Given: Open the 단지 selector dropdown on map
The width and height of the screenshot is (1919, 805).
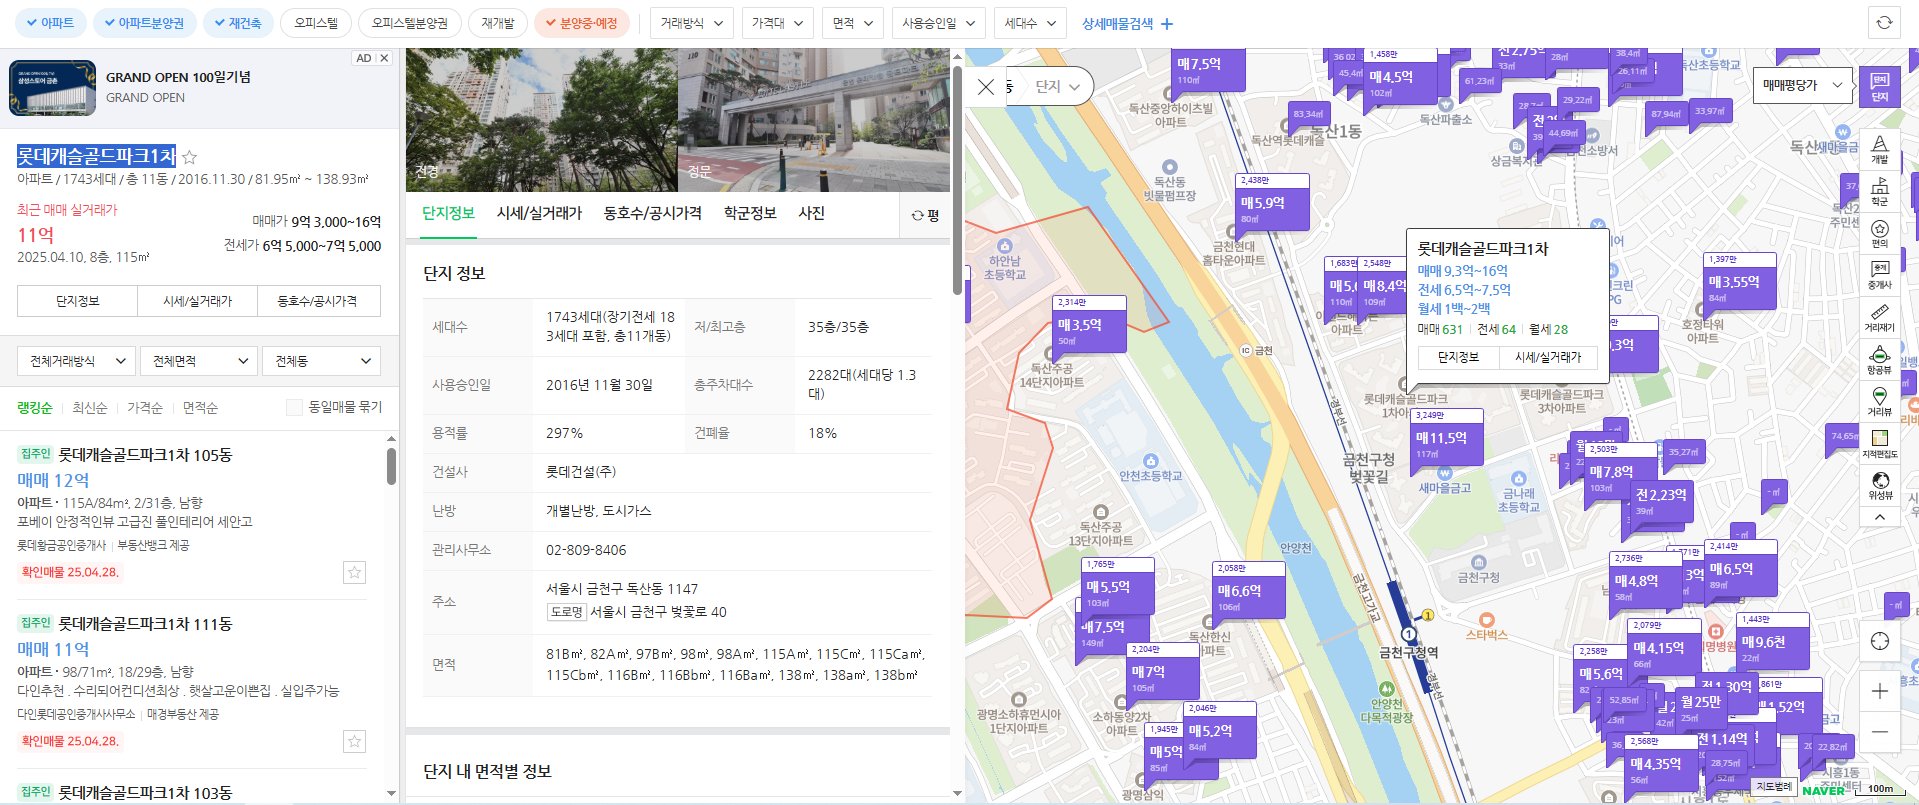Looking at the screenshot, I should click(x=1058, y=87).
